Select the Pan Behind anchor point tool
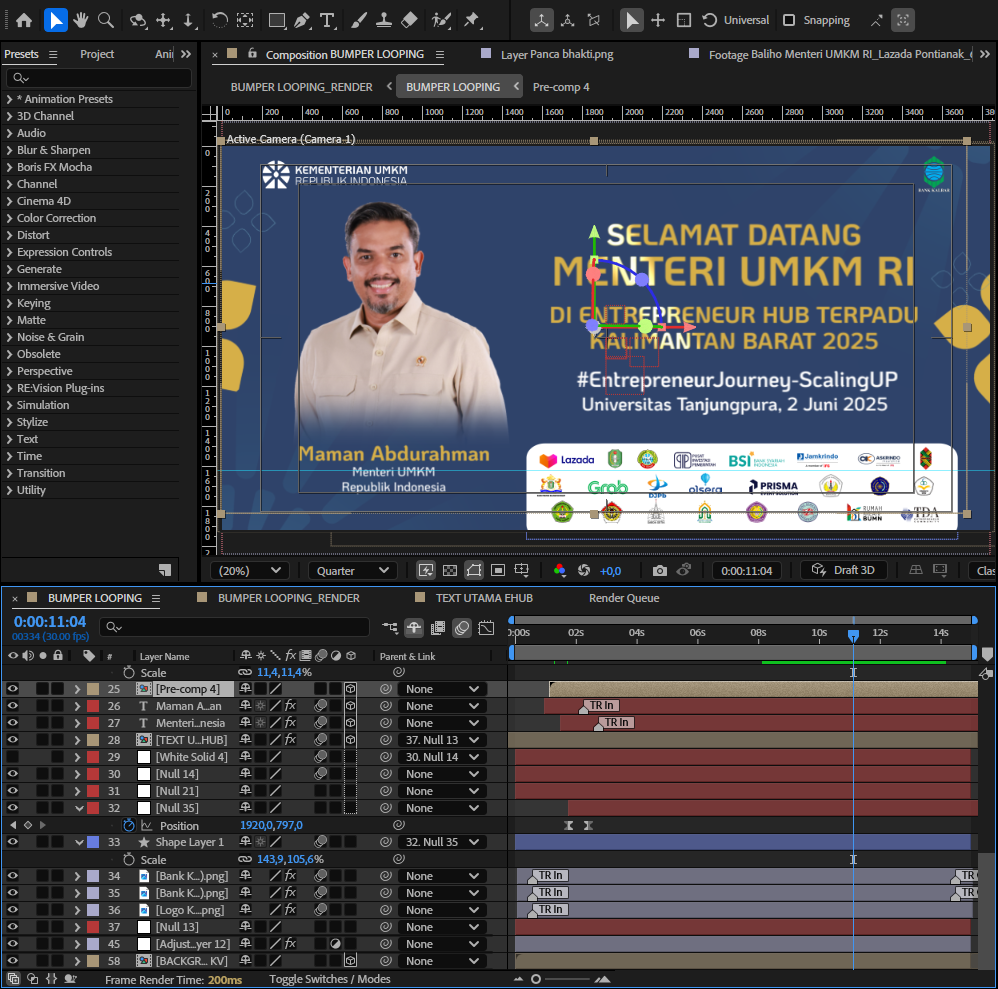Screen dimensions: 998x989 click(245, 20)
